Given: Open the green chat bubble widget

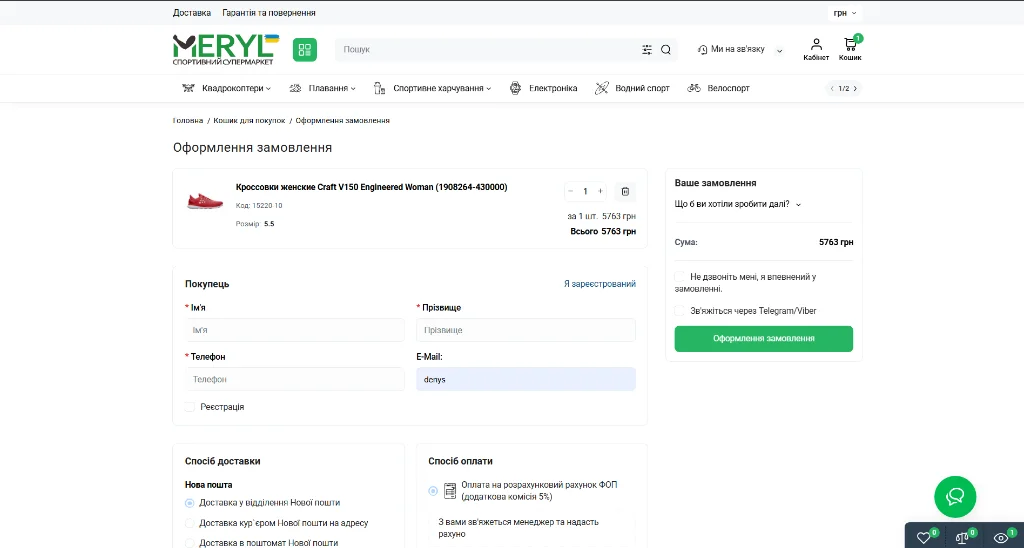Looking at the screenshot, I should pos(955,497).
